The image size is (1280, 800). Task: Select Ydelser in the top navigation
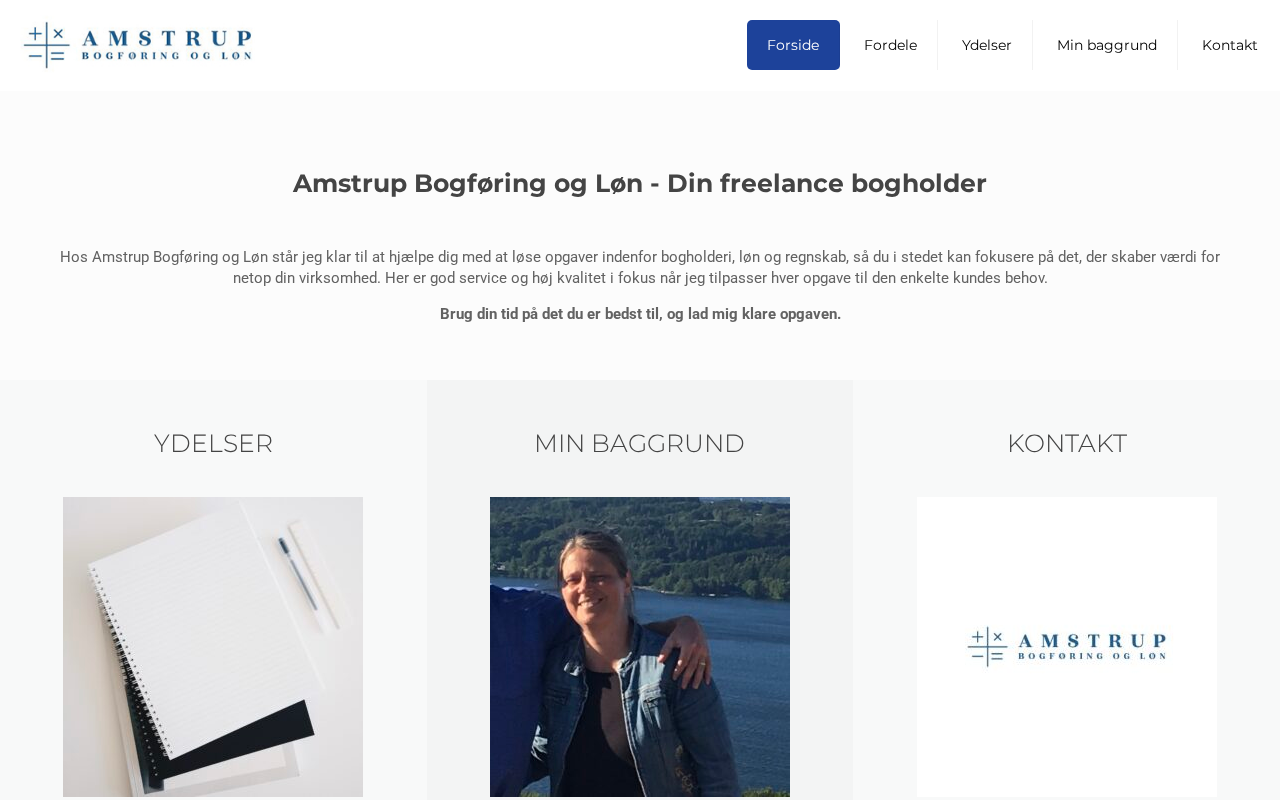click(986, 45)
